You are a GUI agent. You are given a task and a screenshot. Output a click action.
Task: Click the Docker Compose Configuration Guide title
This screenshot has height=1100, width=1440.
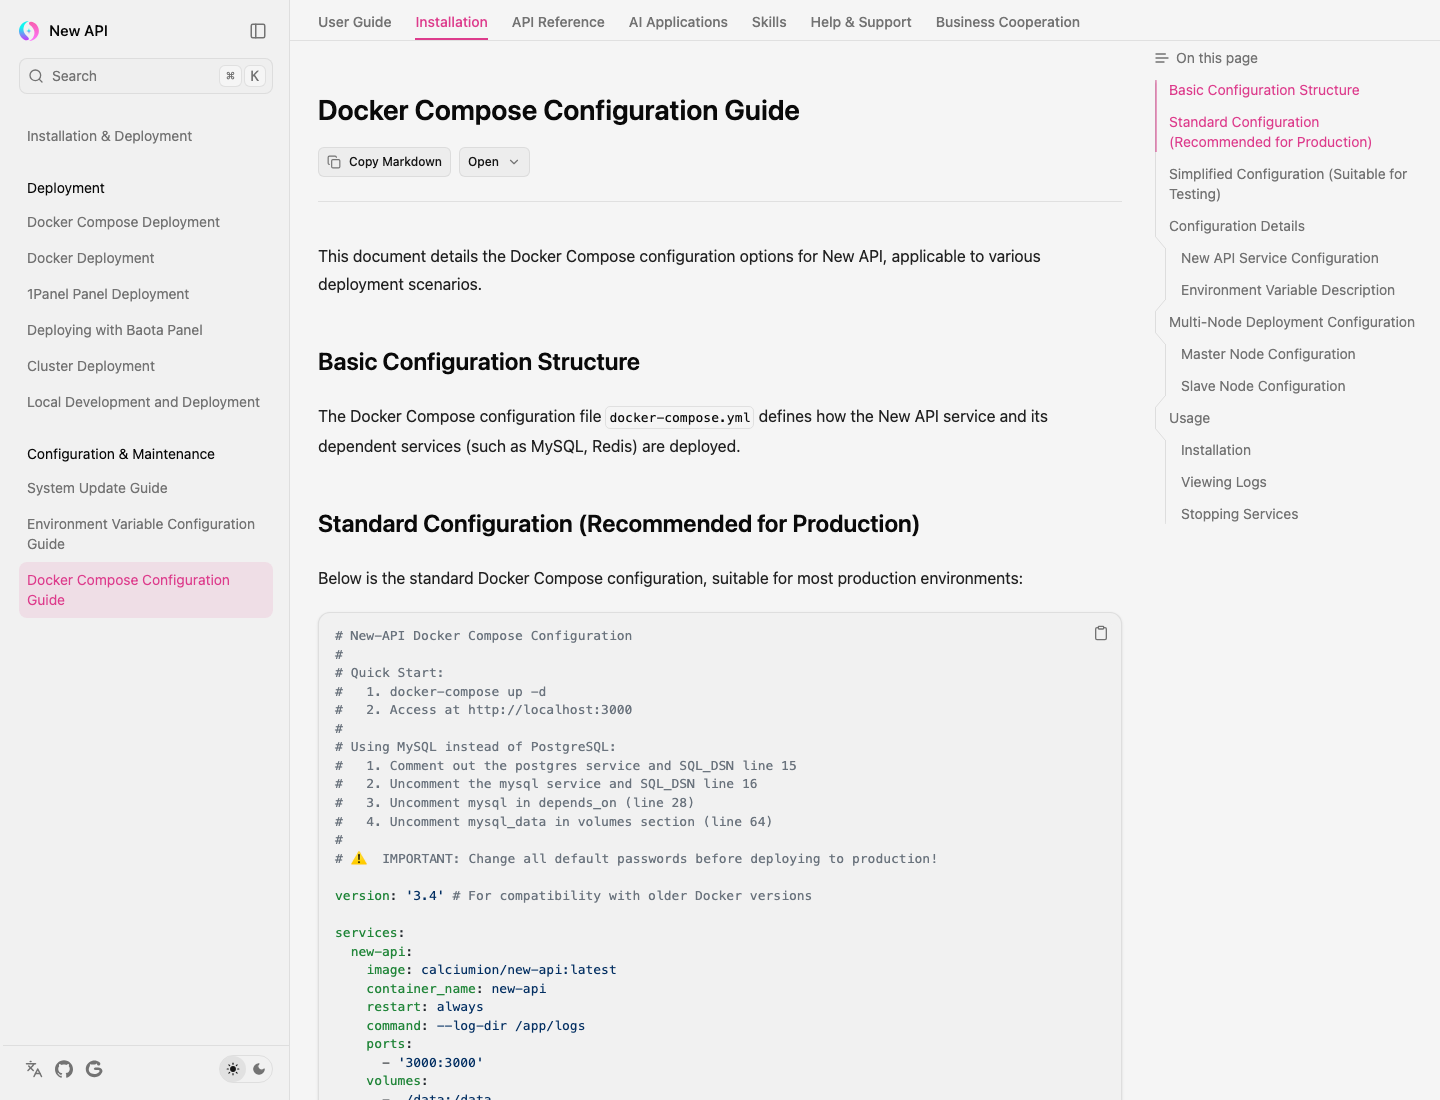point(559,110)
